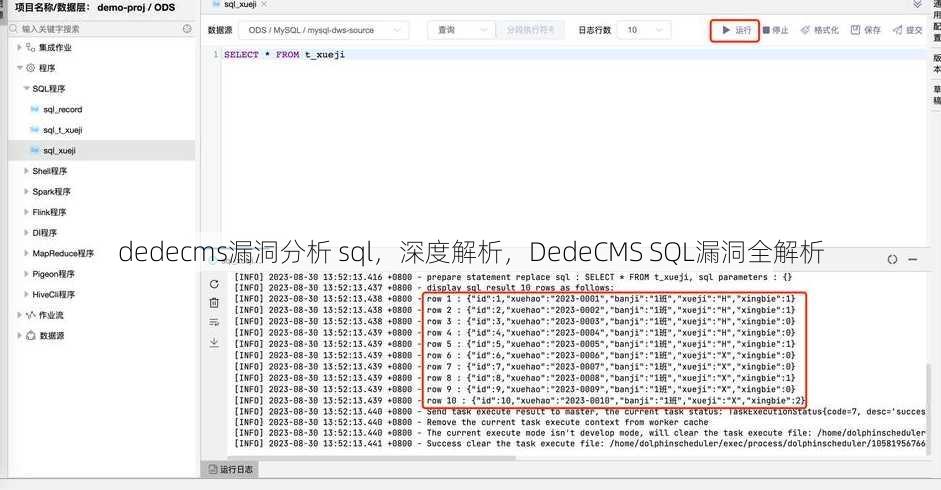Viewport: 941px width, 490px height.
Task: Expand the Flink程序 node
Action: [x=26, y=212]
